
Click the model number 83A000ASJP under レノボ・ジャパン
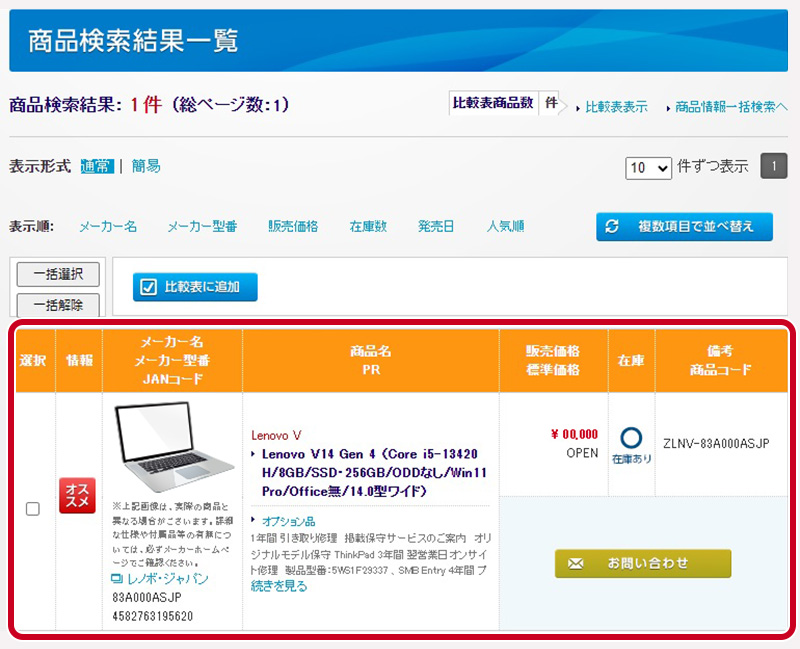point(147,597)
